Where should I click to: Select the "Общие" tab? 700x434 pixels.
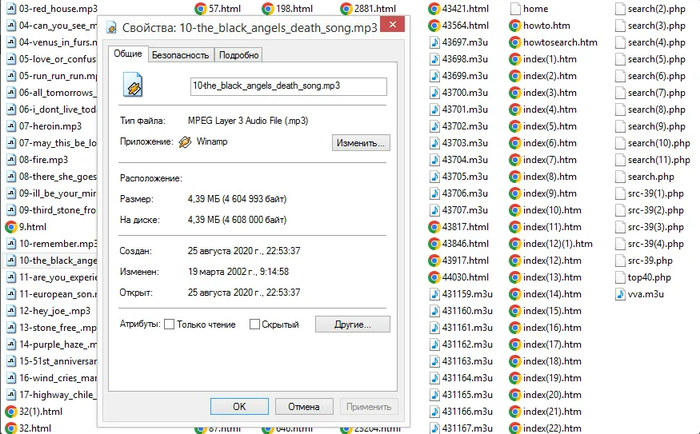pyautogui.click(x=126, y=54)
